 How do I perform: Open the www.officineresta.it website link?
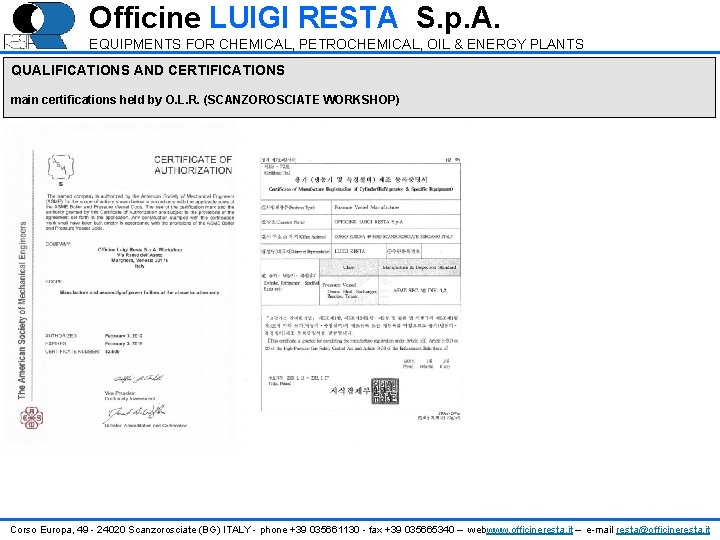coord(529,529)
